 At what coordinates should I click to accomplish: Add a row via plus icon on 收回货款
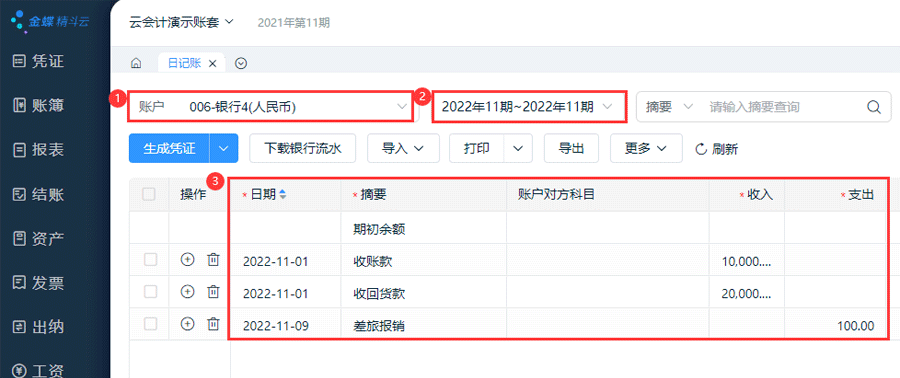coord(187,292)
